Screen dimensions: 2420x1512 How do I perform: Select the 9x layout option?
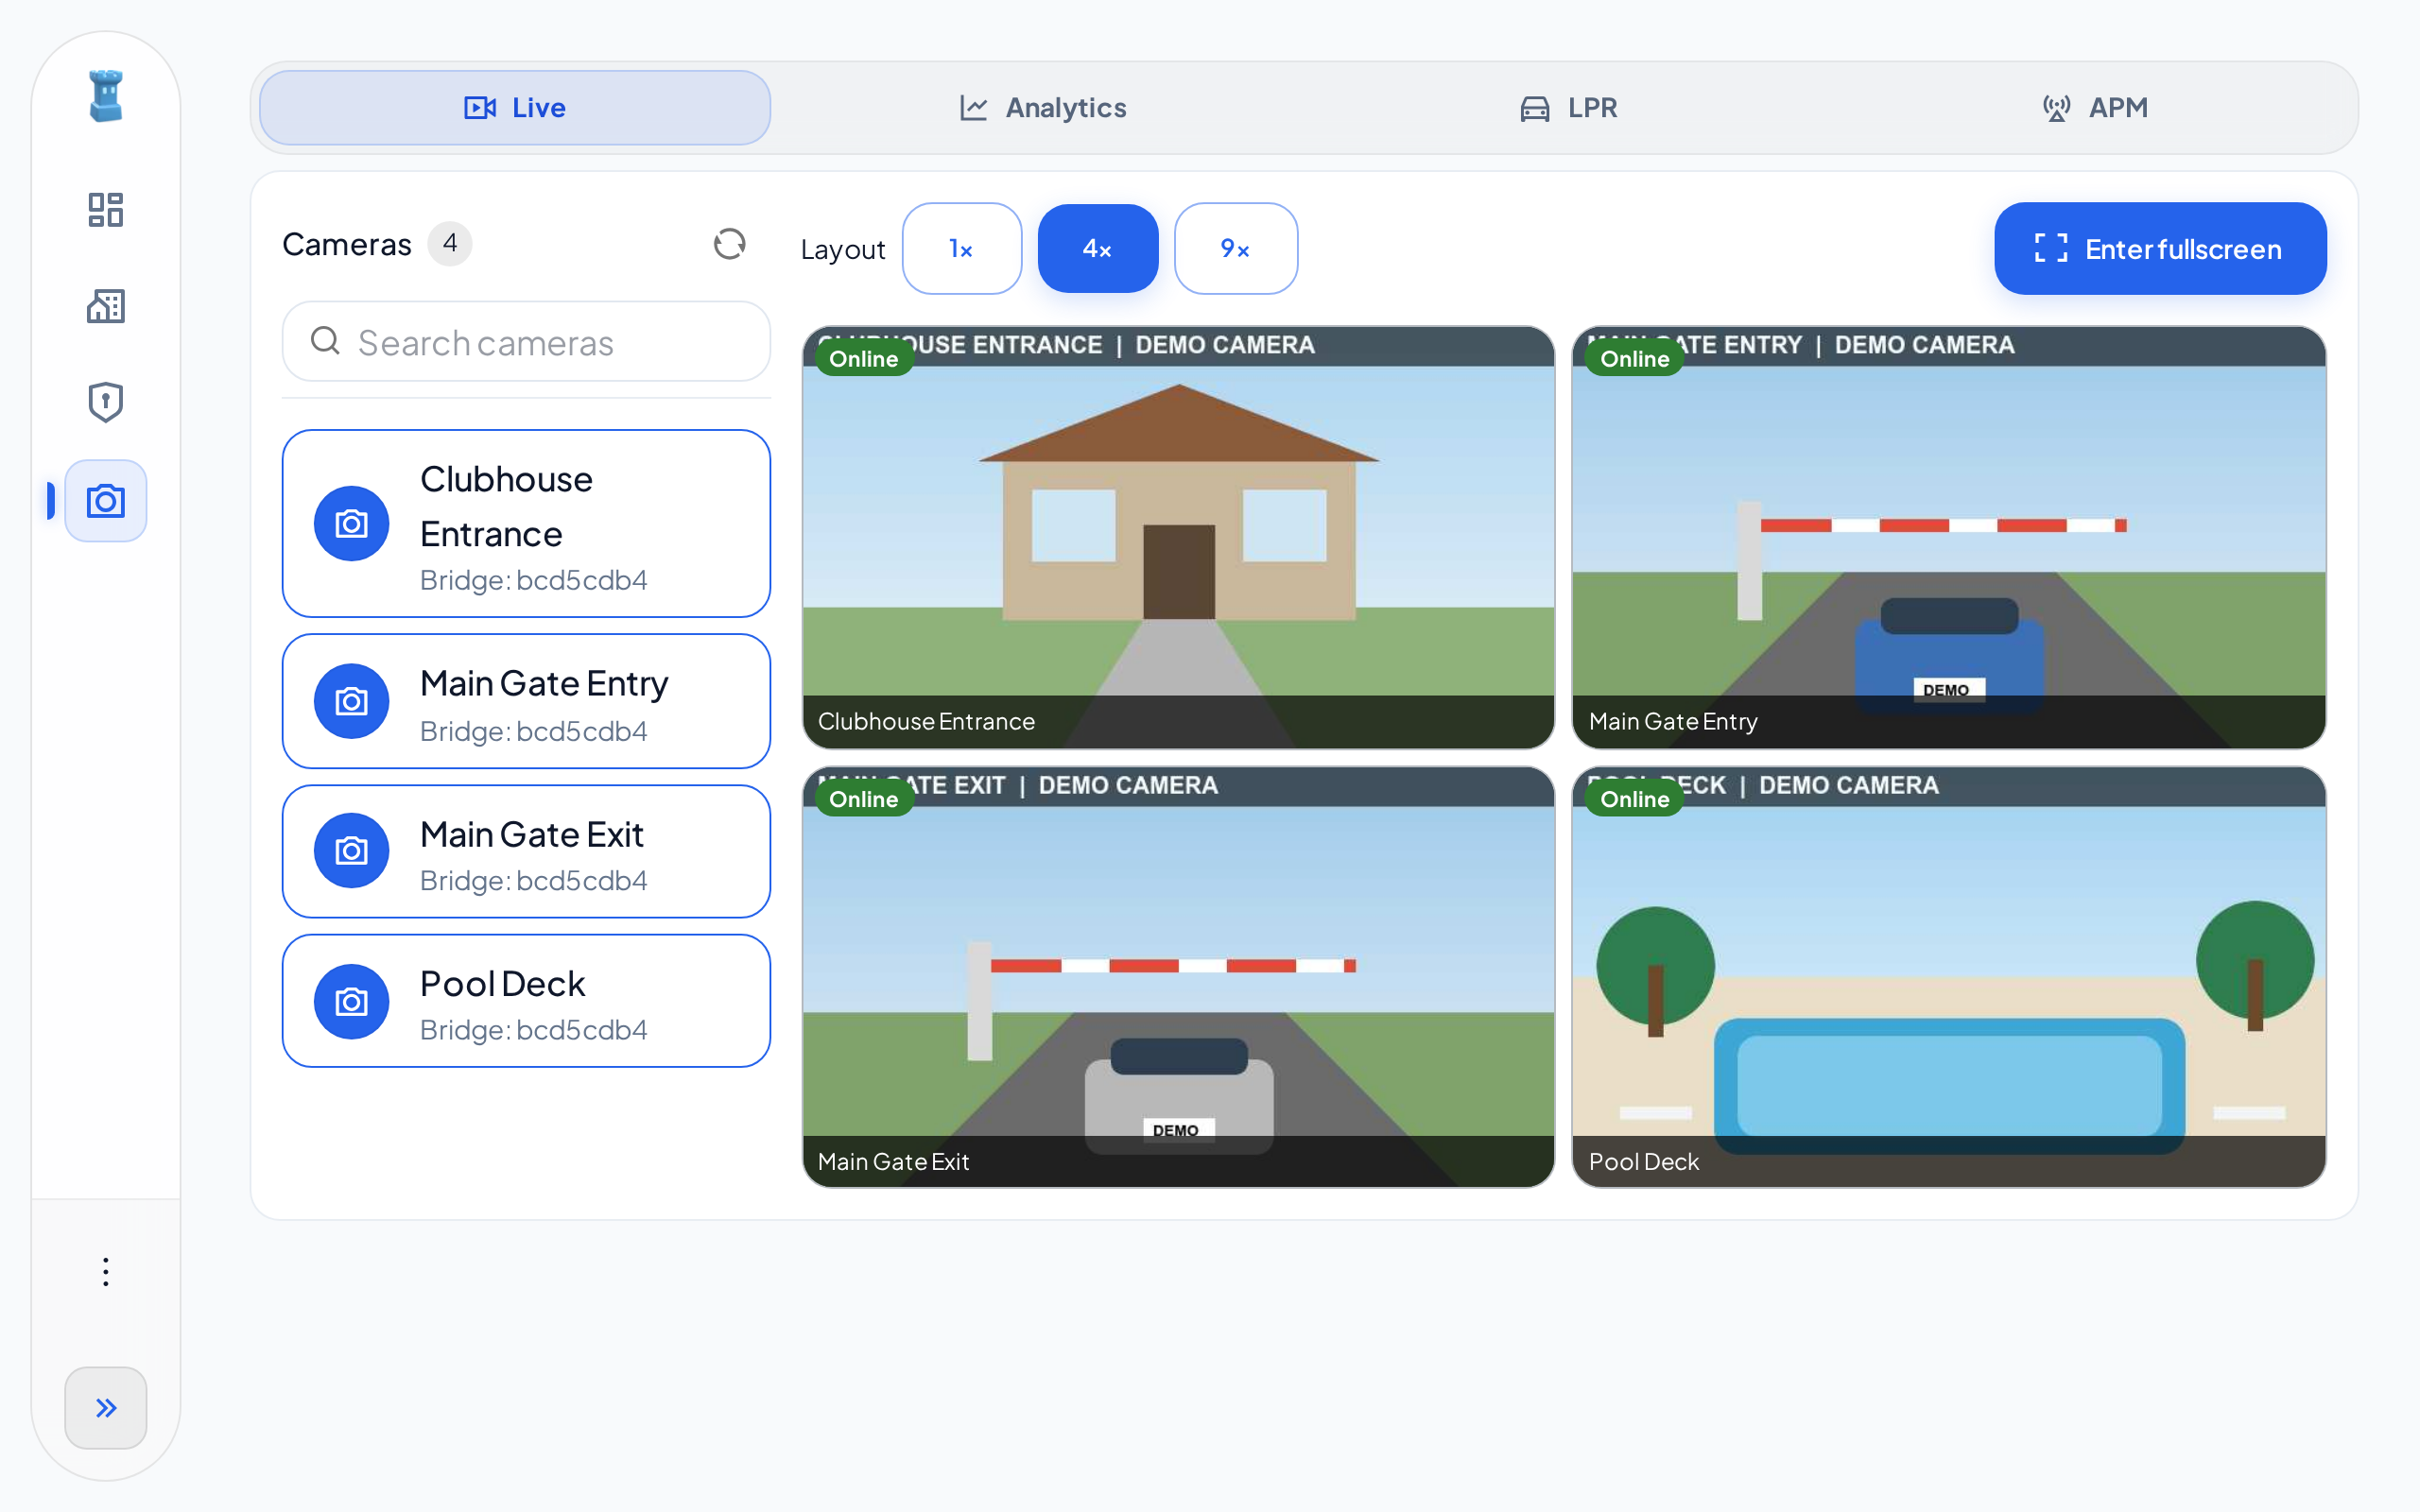pyautogui.click(x=1235, y=248)
